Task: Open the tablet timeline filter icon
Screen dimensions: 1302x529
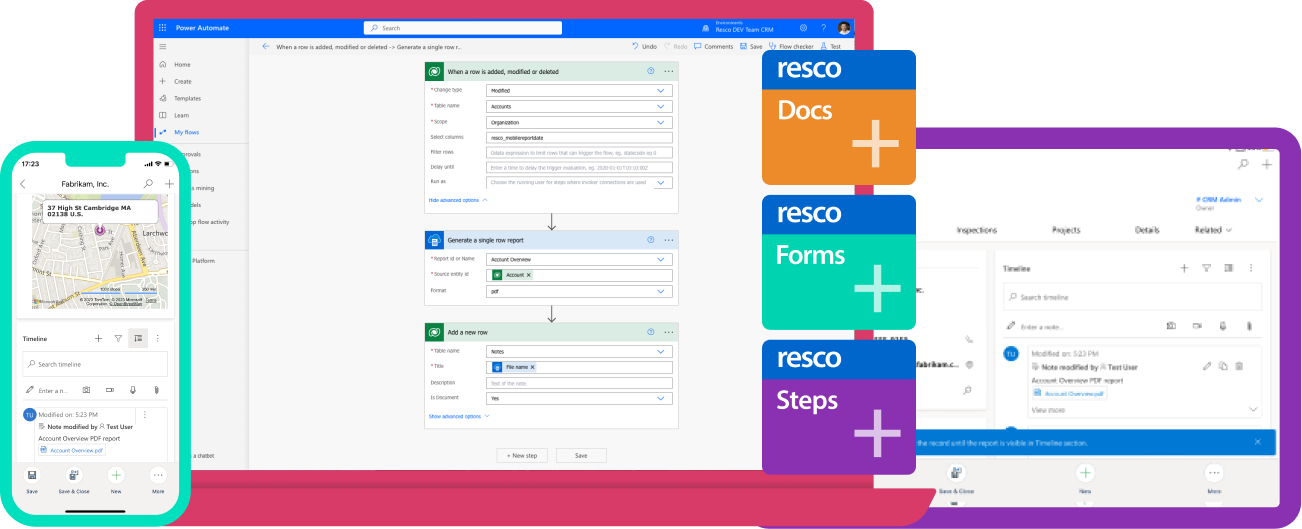Action: 1207,268
